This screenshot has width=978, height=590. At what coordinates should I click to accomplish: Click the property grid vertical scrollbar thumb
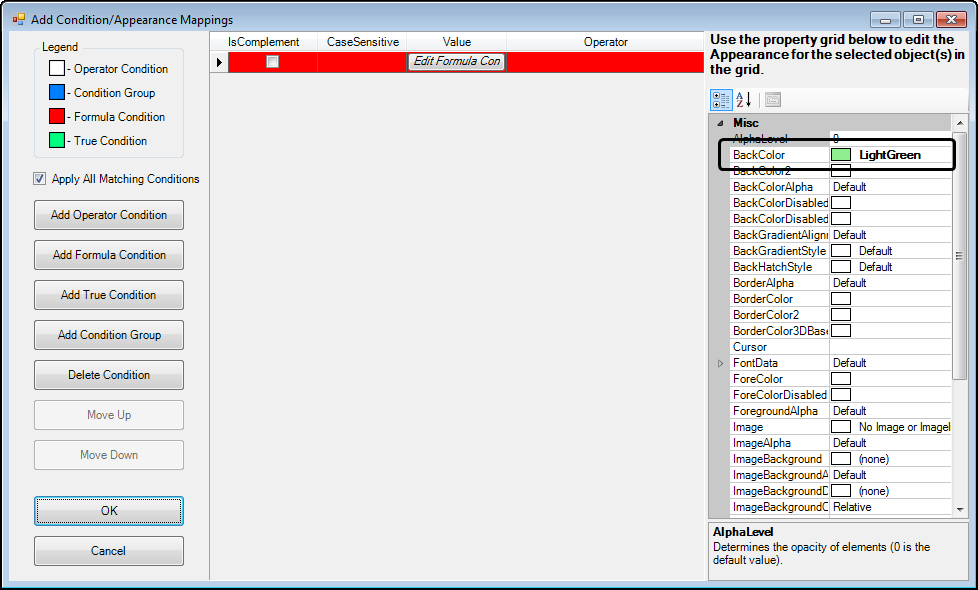[x=959, y=255]
